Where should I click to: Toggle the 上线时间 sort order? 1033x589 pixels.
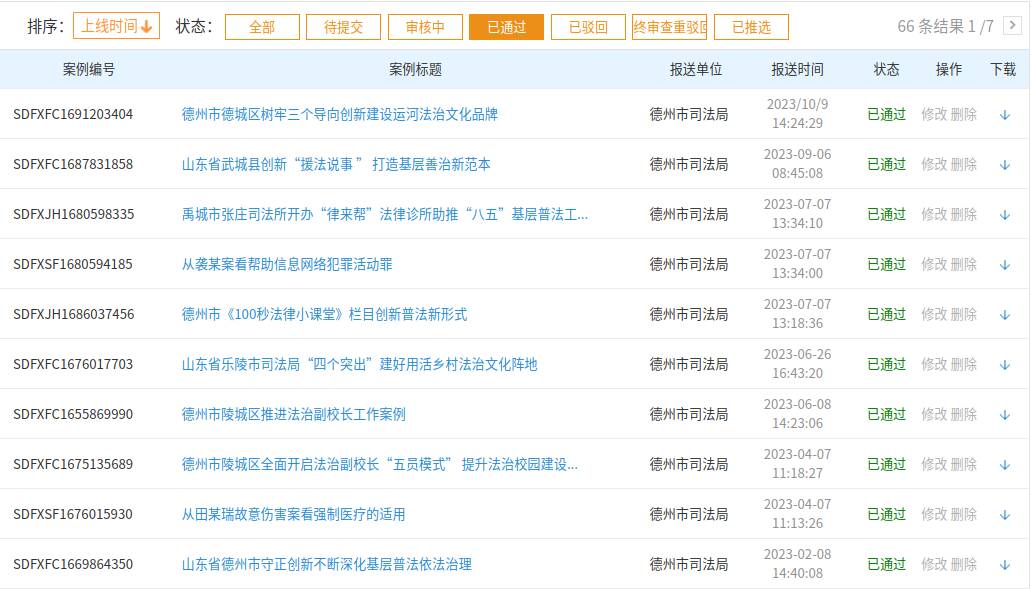point(116,27)
